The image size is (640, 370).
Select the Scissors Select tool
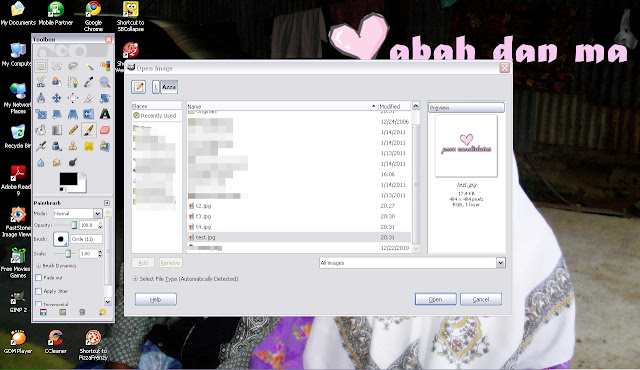pos(41,82)
